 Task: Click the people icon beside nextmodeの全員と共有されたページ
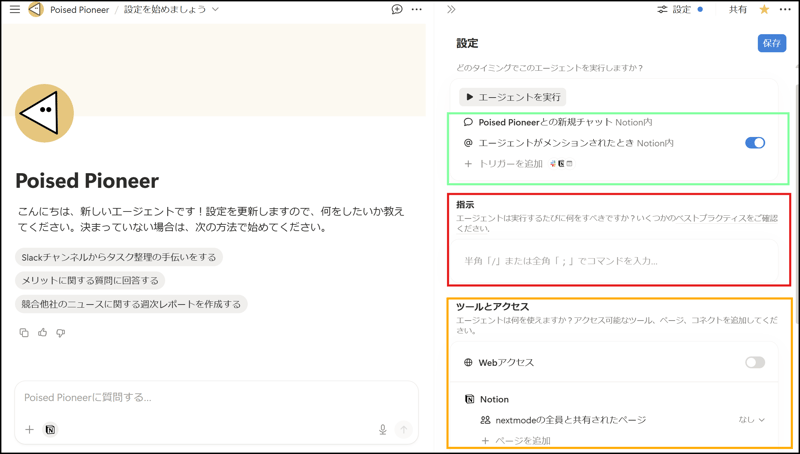tap(485, 420)
